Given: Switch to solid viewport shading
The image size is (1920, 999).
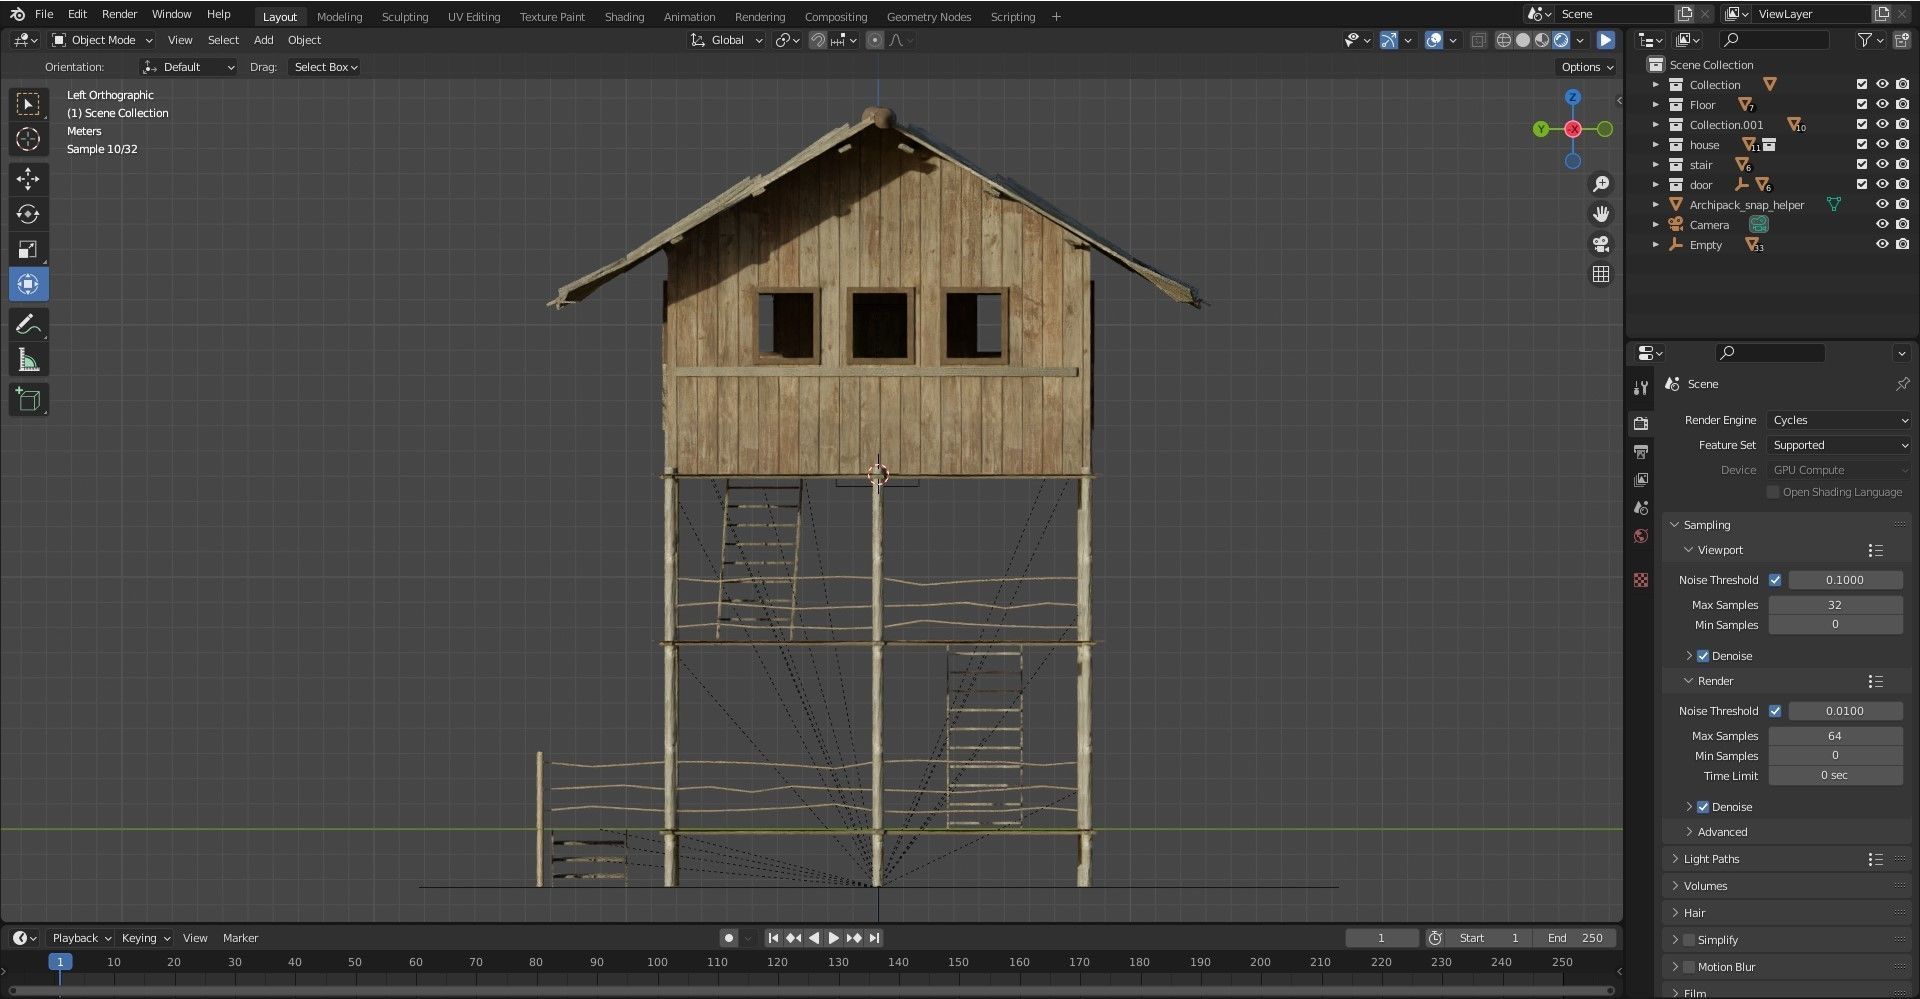Looking at the screenshot, I should coord(1522,40).
